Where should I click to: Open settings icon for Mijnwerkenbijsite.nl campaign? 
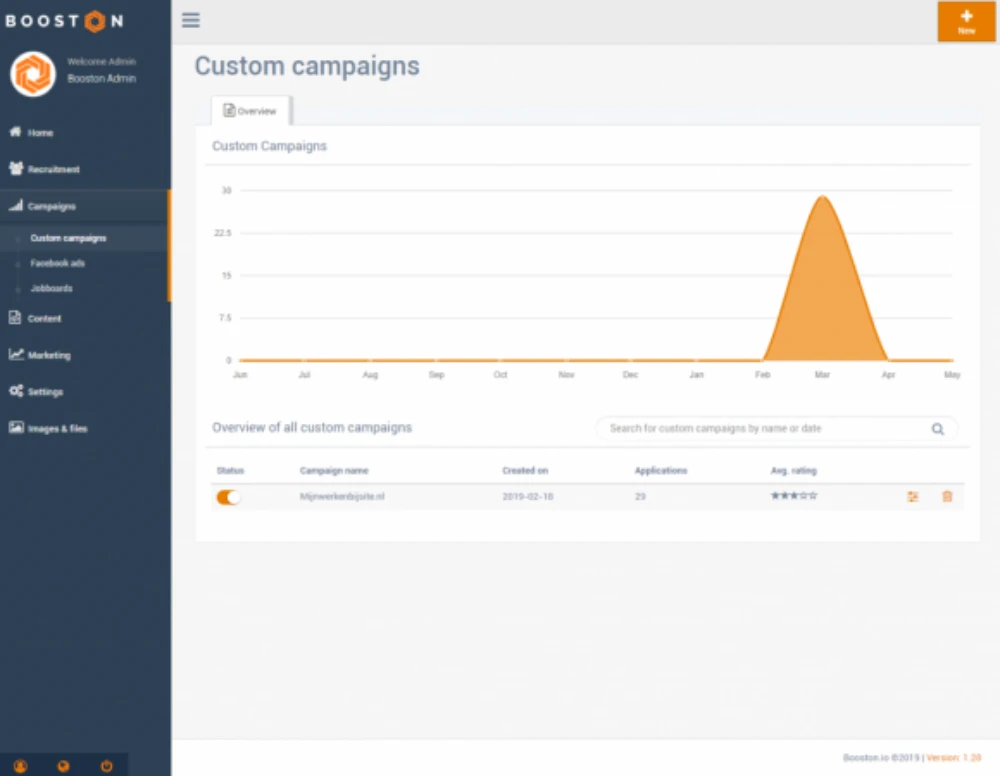pos(912,497)
